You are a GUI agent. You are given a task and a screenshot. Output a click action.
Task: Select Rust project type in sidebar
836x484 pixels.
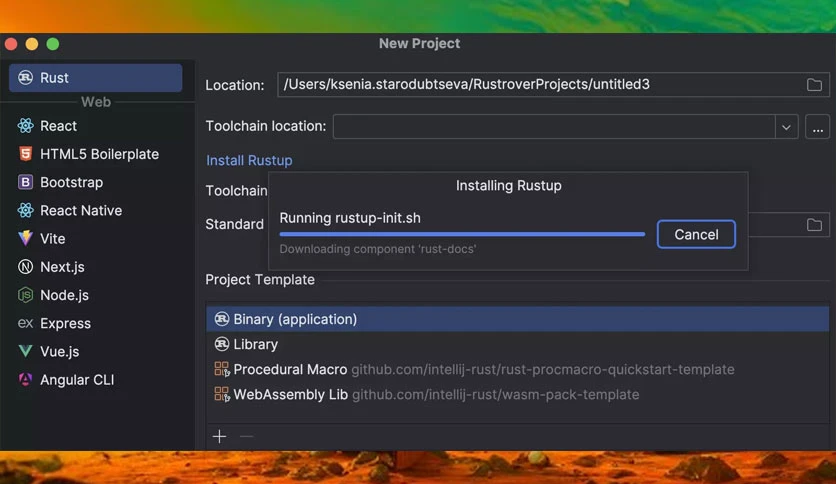coord(95,78)
